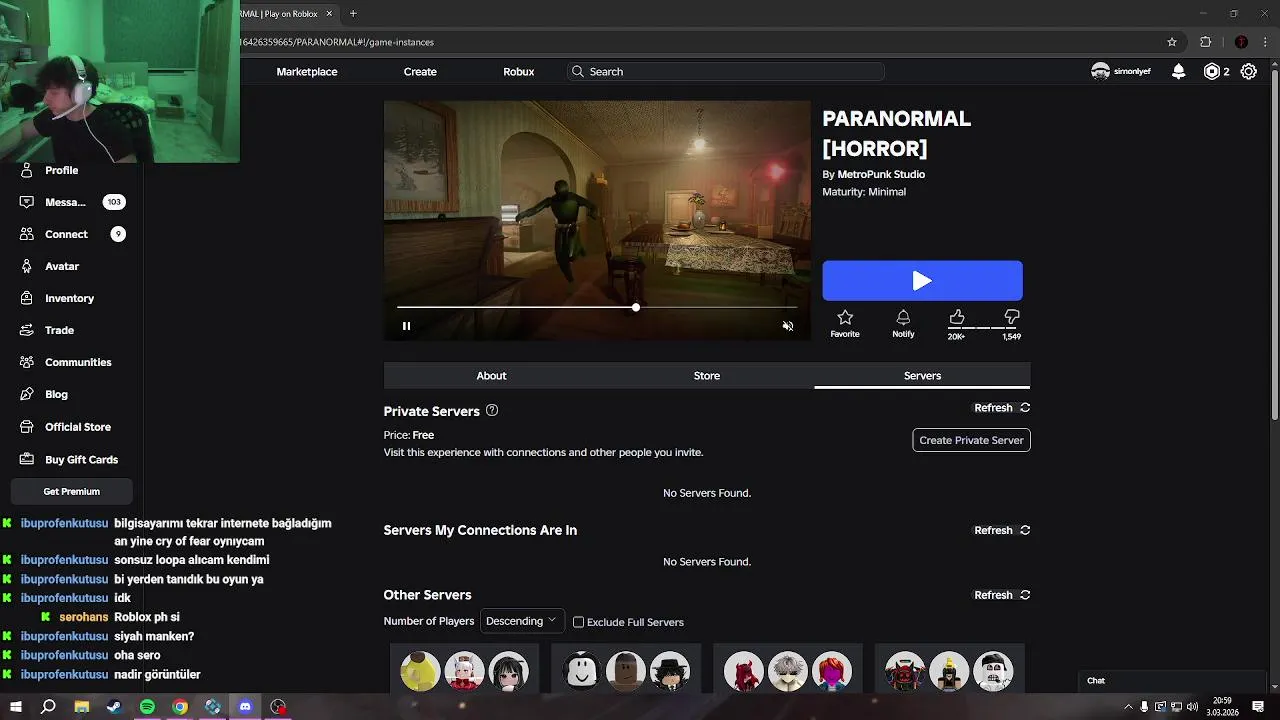
Task: Click Create Private Server button
Action: click(x=971, y=440)
